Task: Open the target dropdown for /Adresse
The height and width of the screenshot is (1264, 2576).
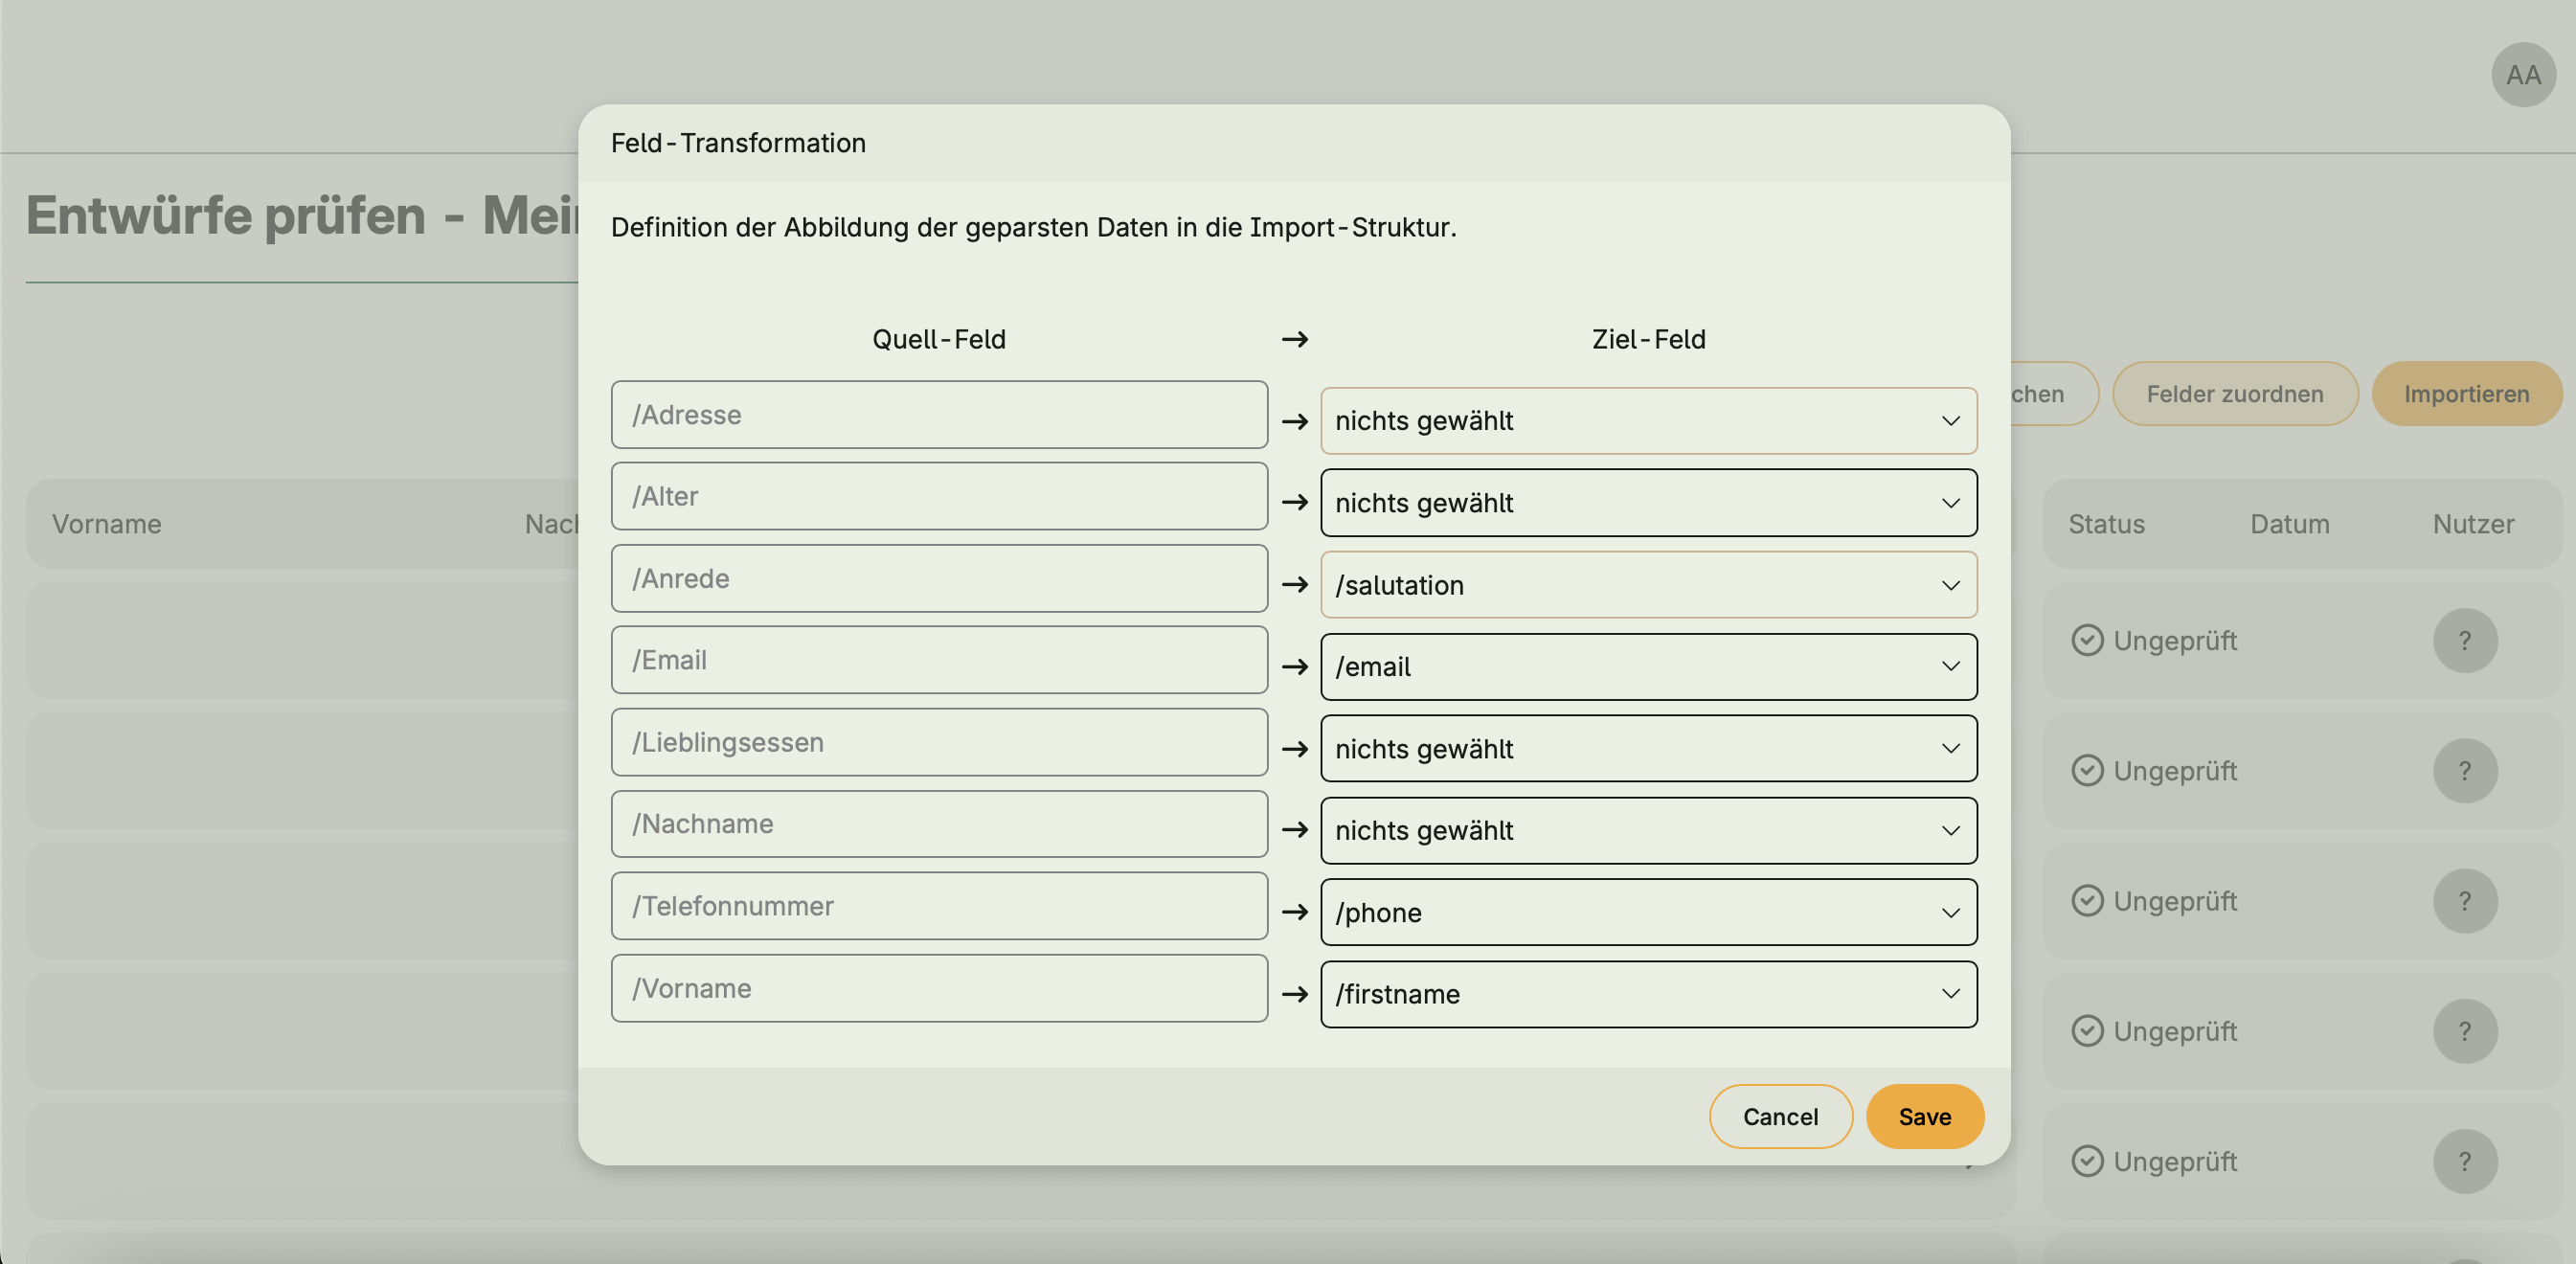Action: click(x=1647, y=421)
